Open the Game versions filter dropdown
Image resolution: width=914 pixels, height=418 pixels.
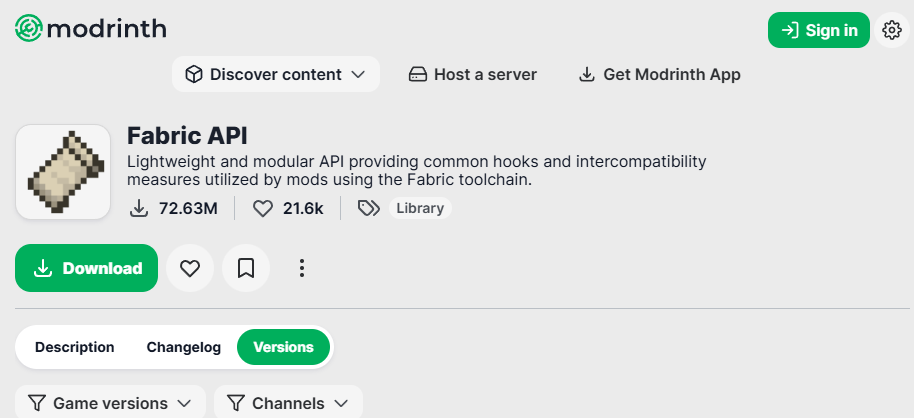[x=110, y=403]
